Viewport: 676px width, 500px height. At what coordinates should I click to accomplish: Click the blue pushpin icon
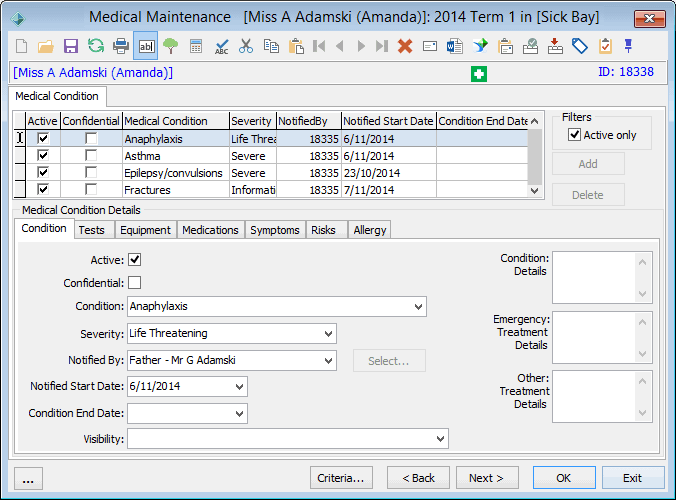tap(628, 46)
